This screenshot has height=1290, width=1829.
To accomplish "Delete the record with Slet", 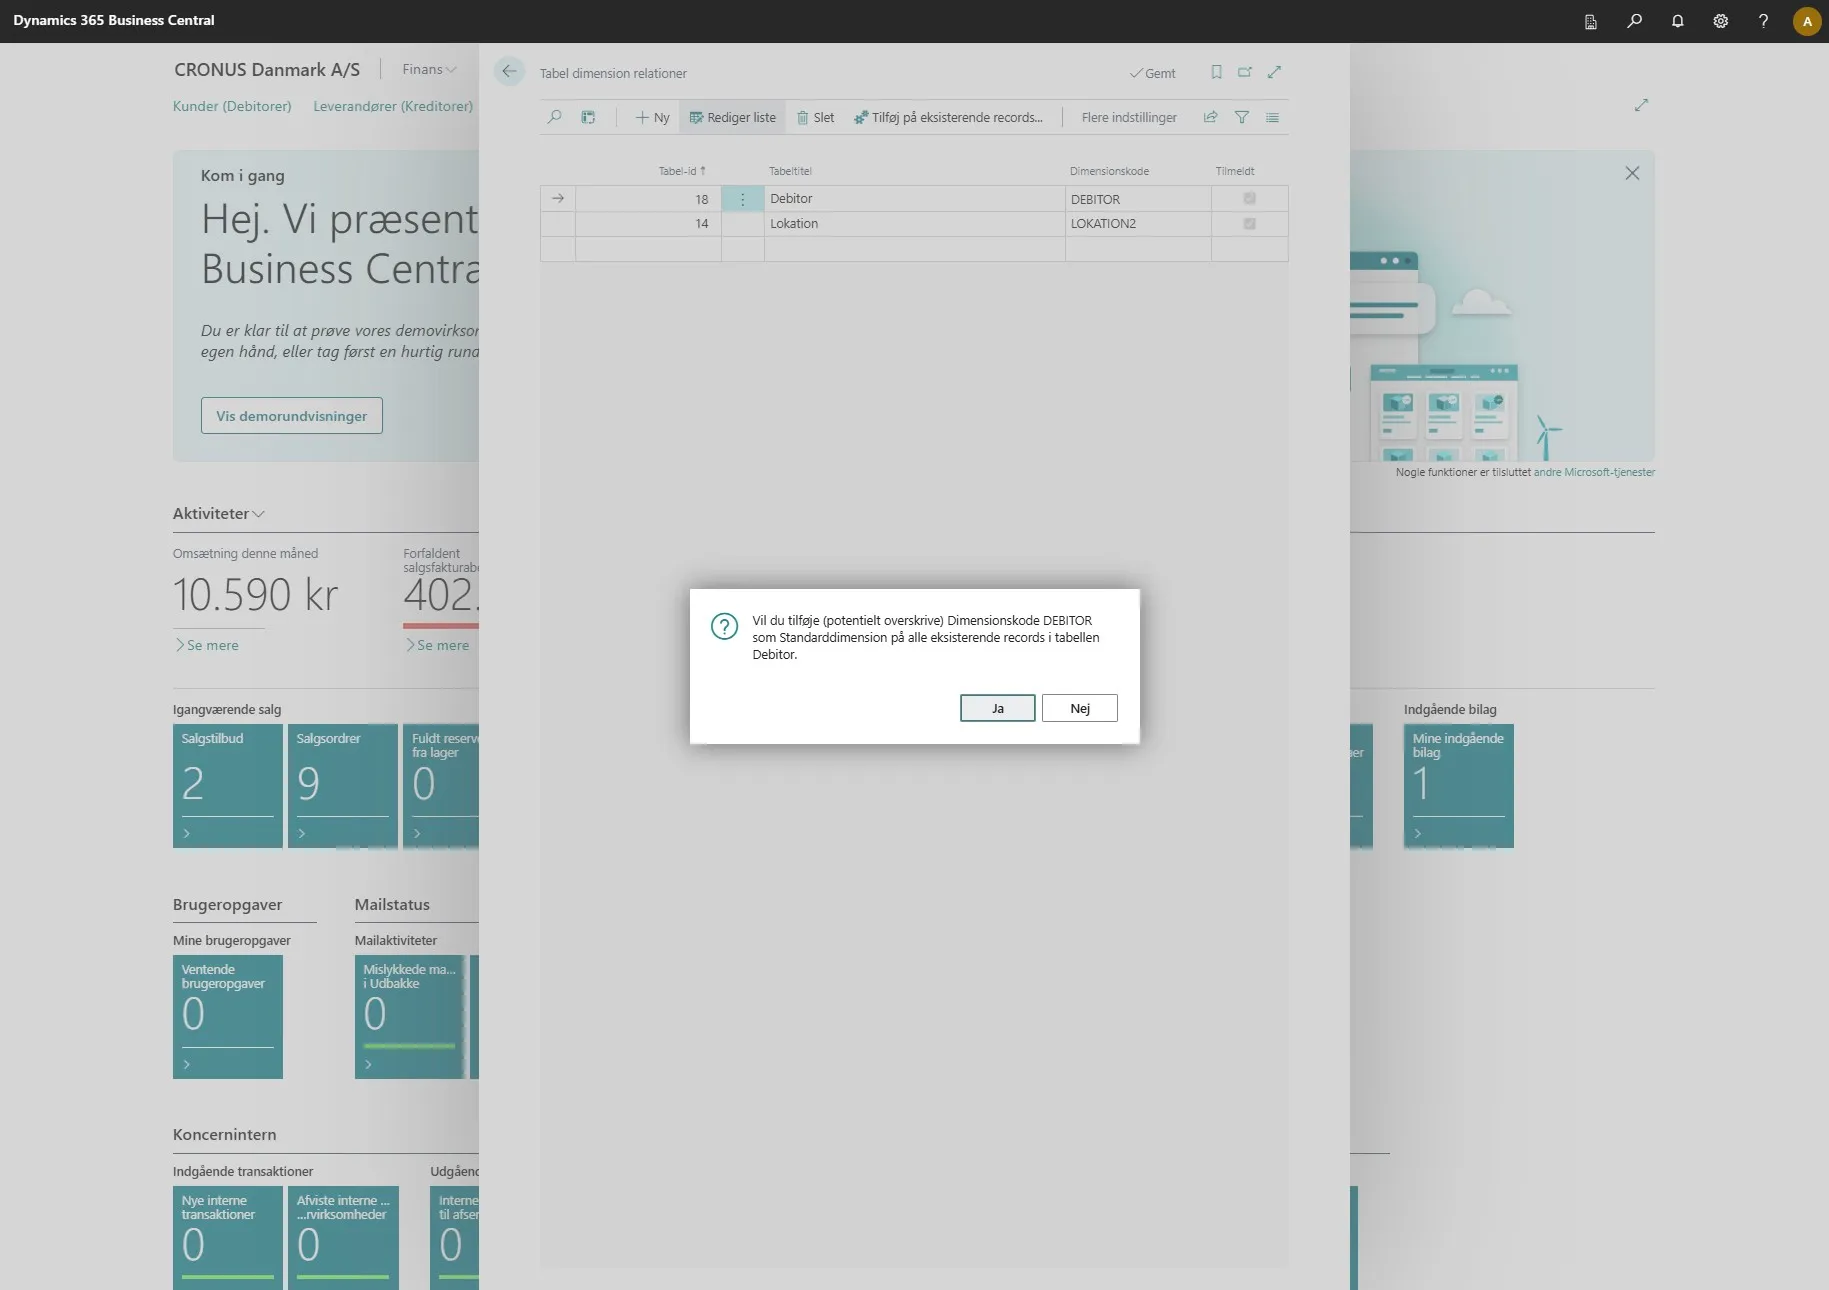I will pyautogui.click(x=815, y=117).
